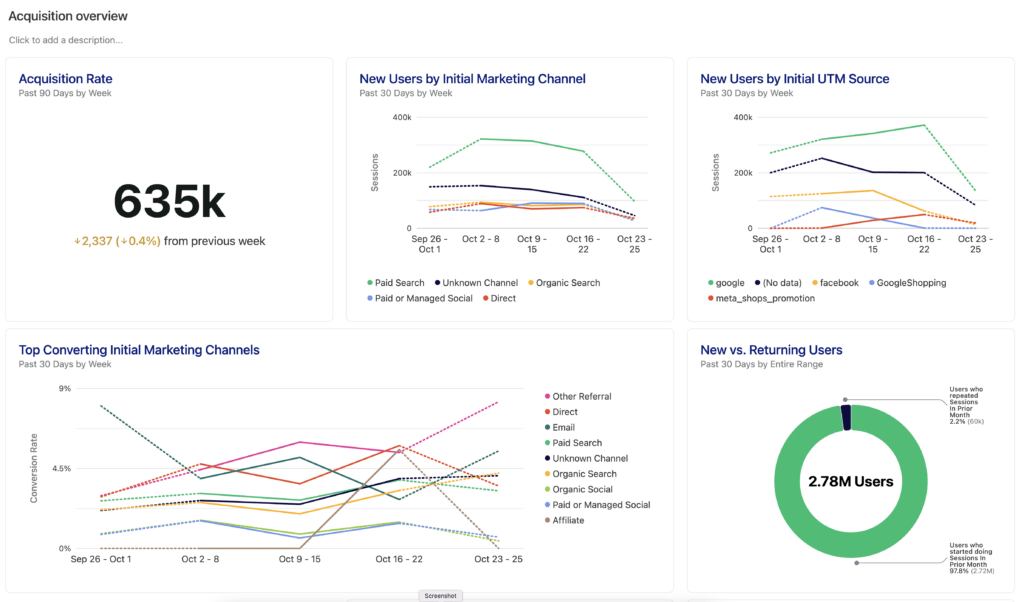Viewport: 1024px width, 602px height.
Task: Open the New Users by Initial Marketing Channel report
Action: pos(472,78)
